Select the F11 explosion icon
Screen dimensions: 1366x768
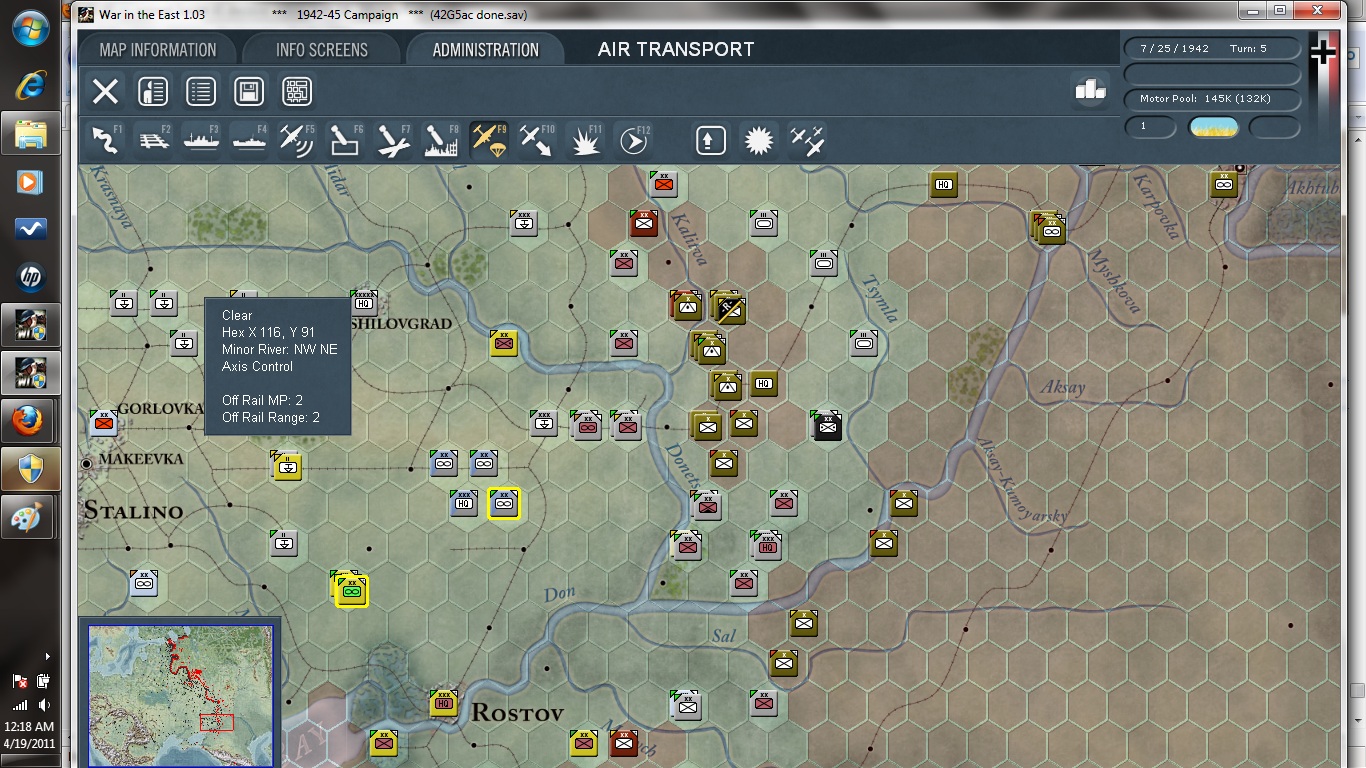(585, 140)
